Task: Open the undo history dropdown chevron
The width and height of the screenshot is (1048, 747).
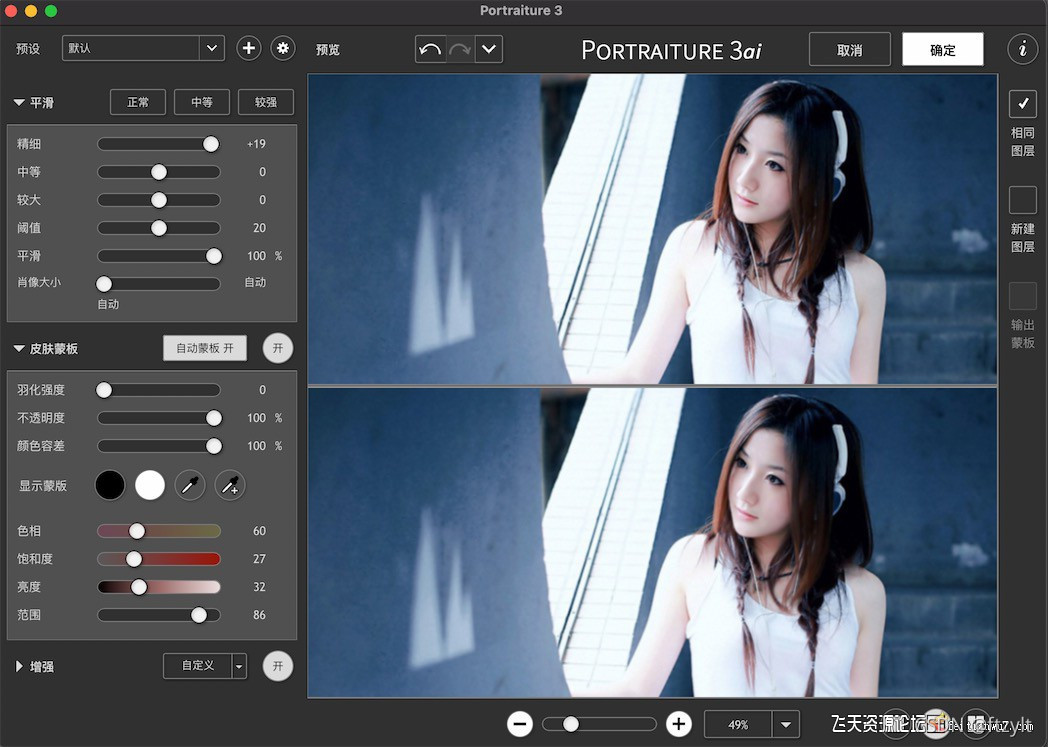Action: (x=489, y=49)
